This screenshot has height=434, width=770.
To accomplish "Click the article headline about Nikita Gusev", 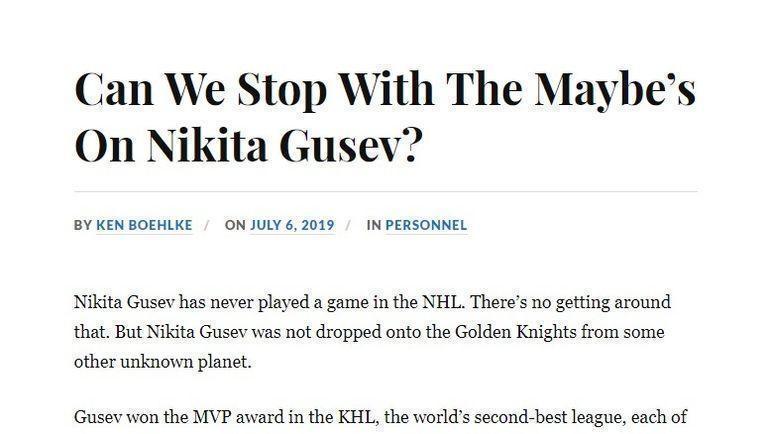I will [x=384, y=117].
